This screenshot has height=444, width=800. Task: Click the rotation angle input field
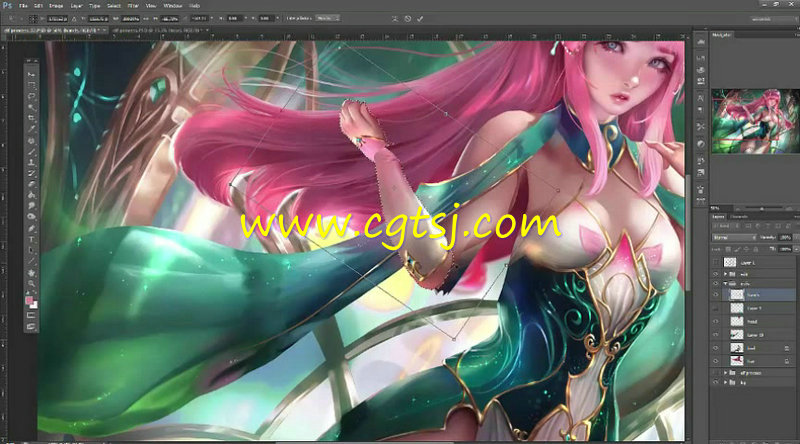coord(201,18)
